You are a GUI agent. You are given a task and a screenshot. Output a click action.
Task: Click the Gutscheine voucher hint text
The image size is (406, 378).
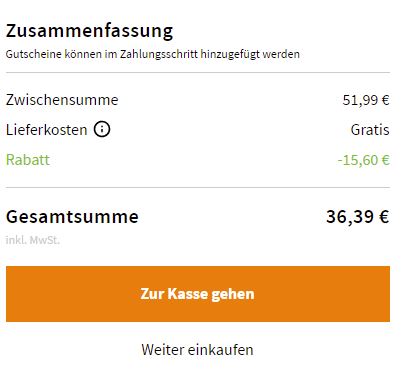(153, 54)
